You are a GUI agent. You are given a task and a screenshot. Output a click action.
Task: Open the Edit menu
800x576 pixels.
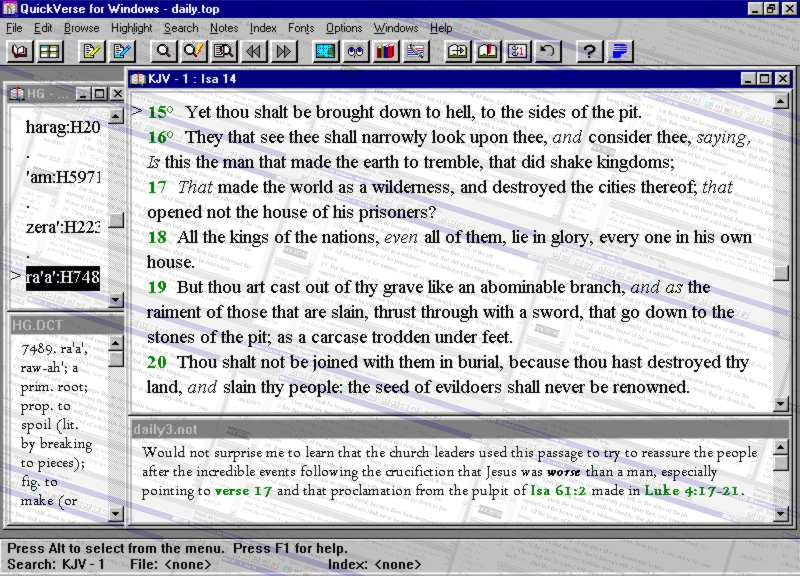[x=43, y=28]
